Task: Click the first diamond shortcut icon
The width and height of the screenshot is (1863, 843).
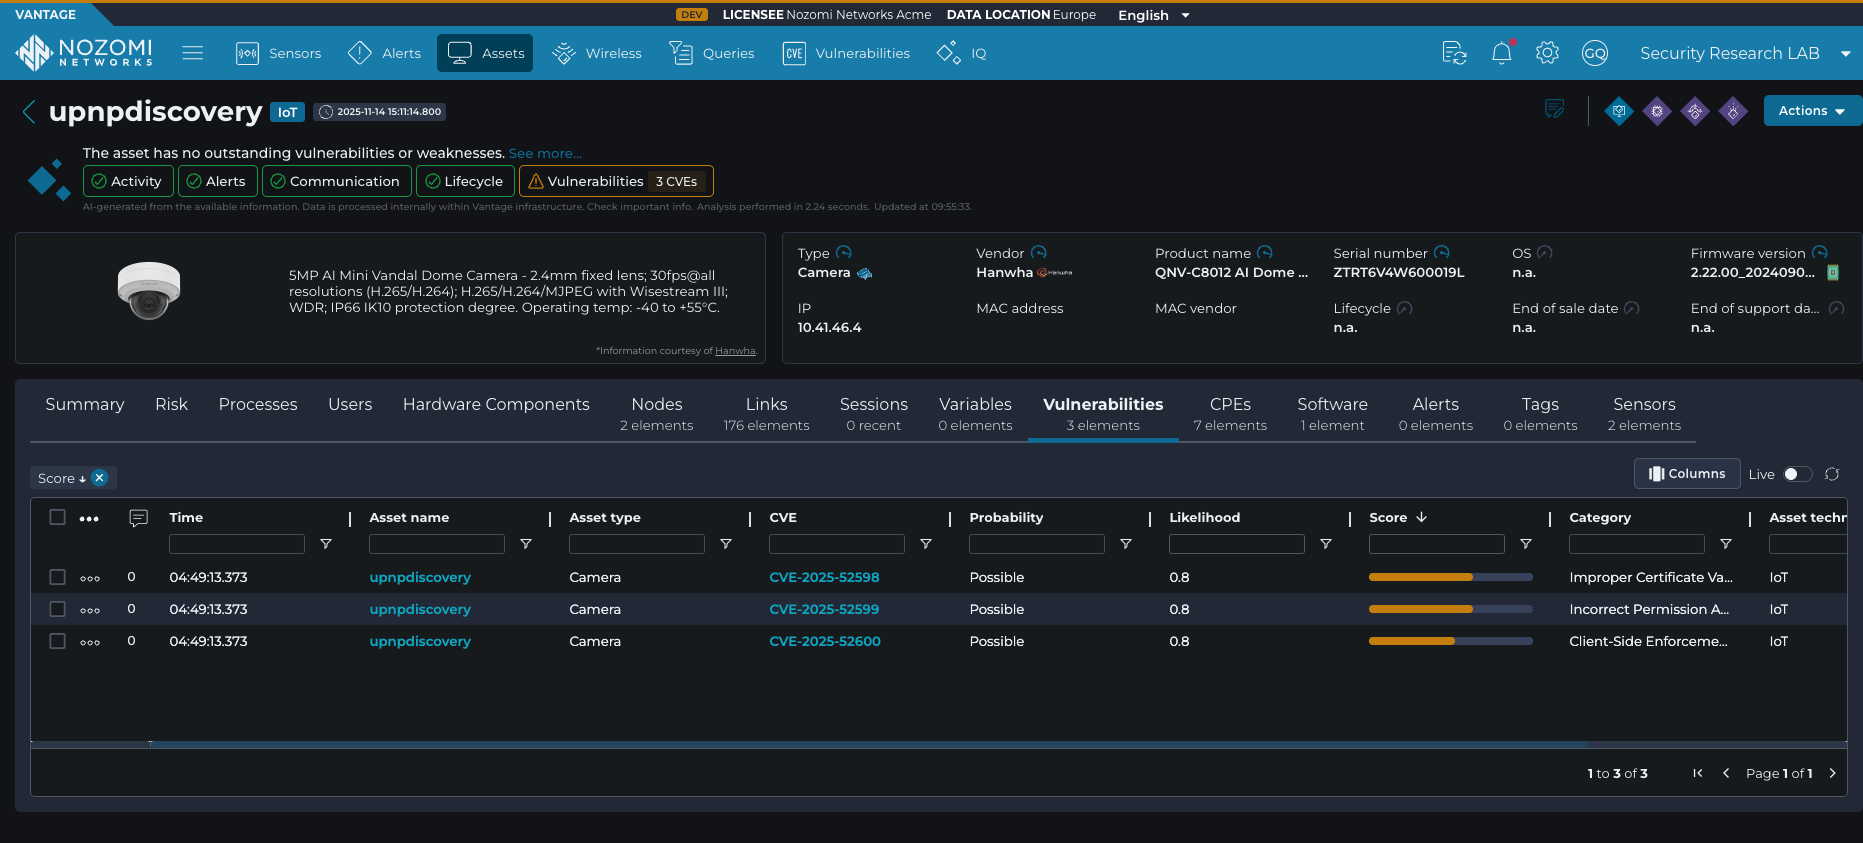Action: click(x=1619, y=111)
